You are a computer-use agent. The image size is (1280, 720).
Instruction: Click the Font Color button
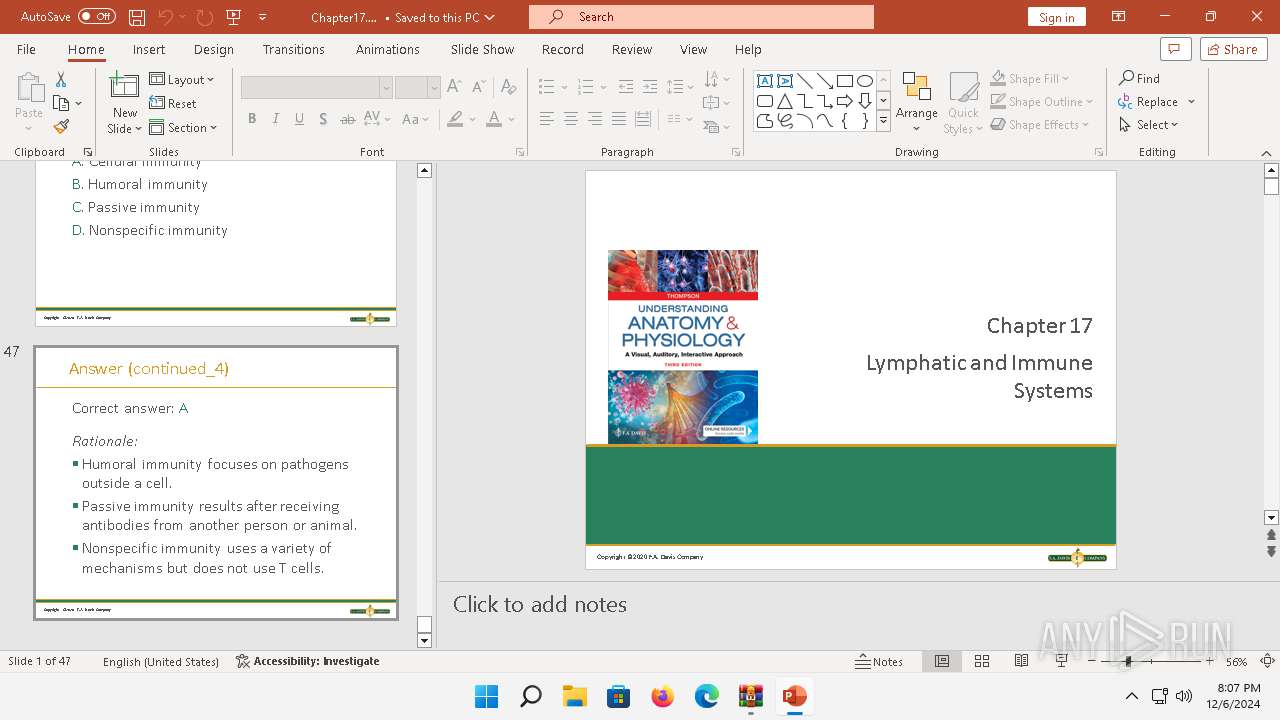[x=493, y=119]
